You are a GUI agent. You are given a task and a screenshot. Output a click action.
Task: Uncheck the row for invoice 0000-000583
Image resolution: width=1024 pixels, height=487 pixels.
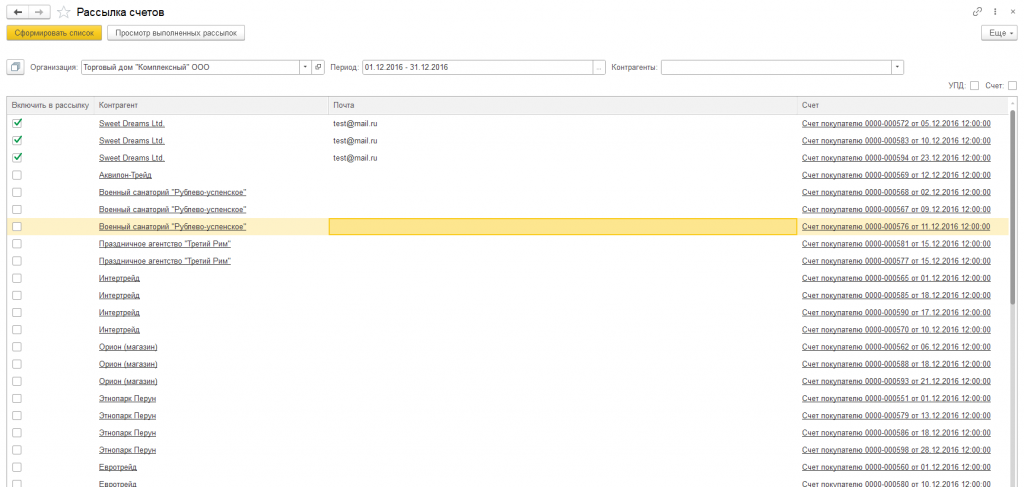tap(17, 140)
